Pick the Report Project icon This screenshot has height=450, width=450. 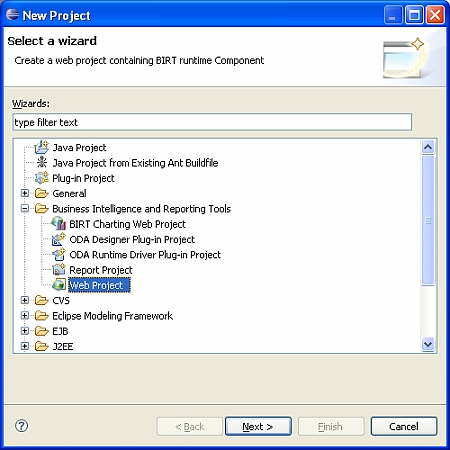click(x=59, y=269)
